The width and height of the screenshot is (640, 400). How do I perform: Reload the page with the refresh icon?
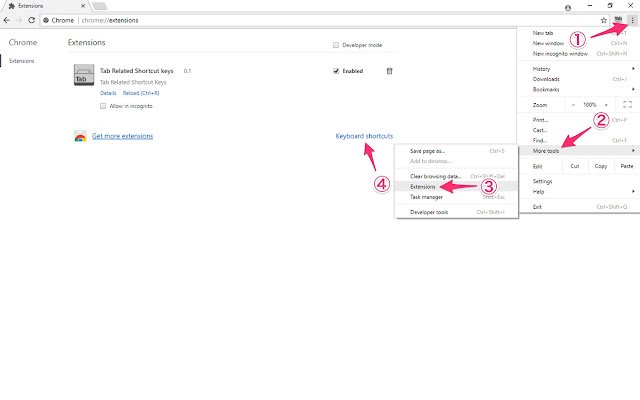[x=31, y=20]
